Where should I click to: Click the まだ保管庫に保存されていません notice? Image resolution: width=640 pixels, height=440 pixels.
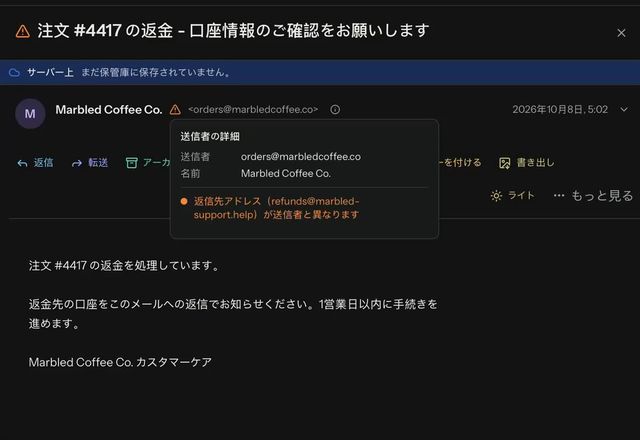(156, 73)
